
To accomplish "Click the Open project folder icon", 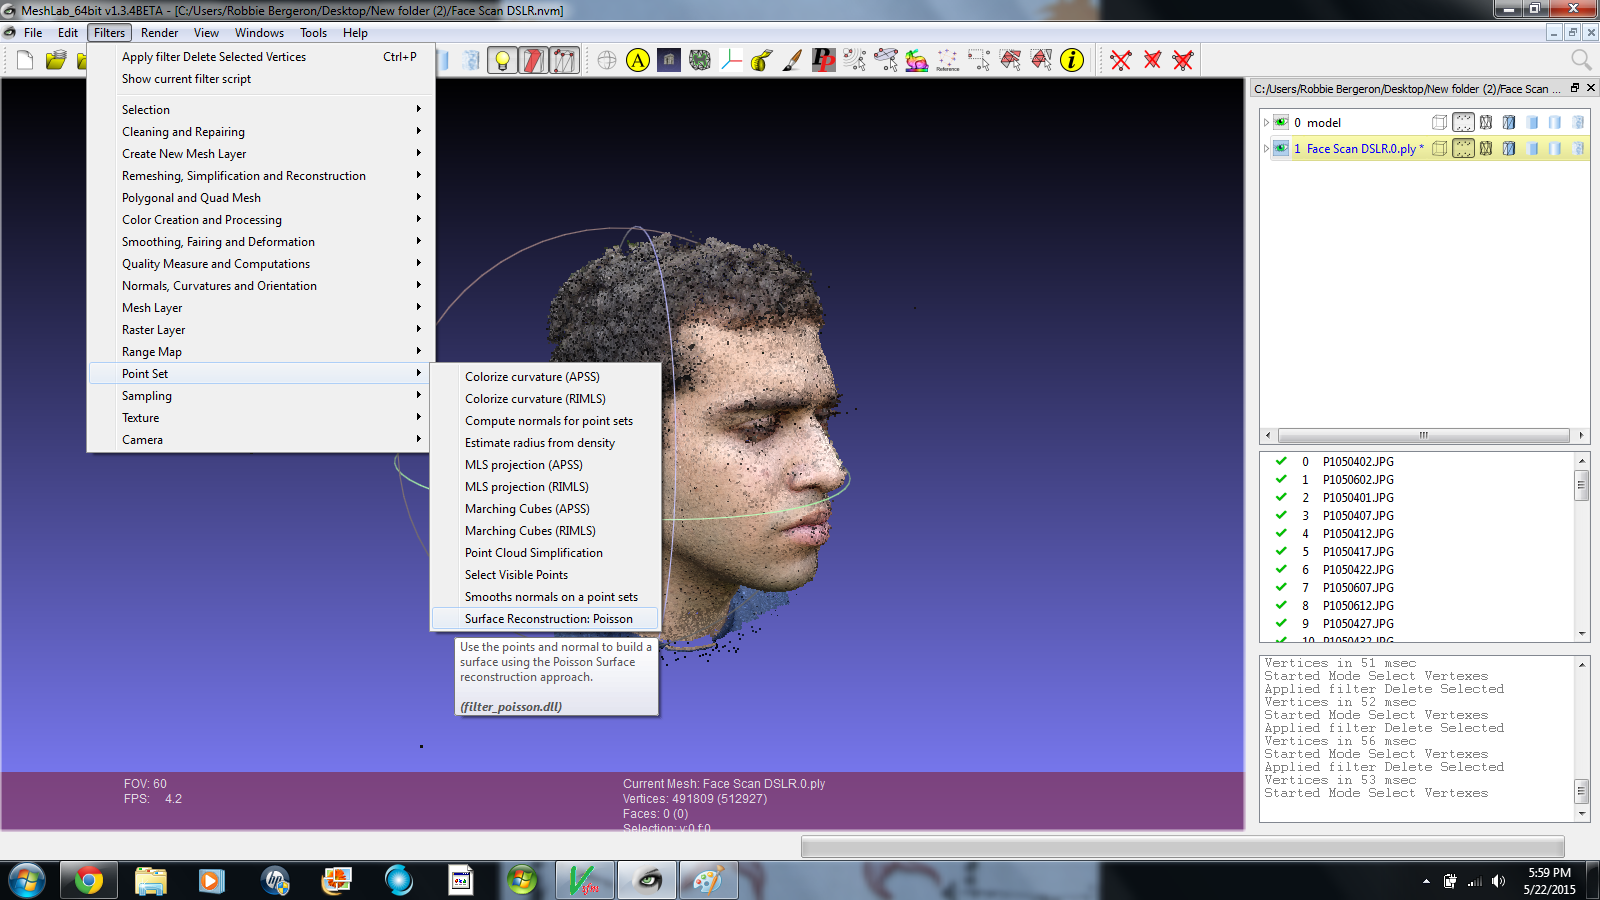I will pos(56,60).
